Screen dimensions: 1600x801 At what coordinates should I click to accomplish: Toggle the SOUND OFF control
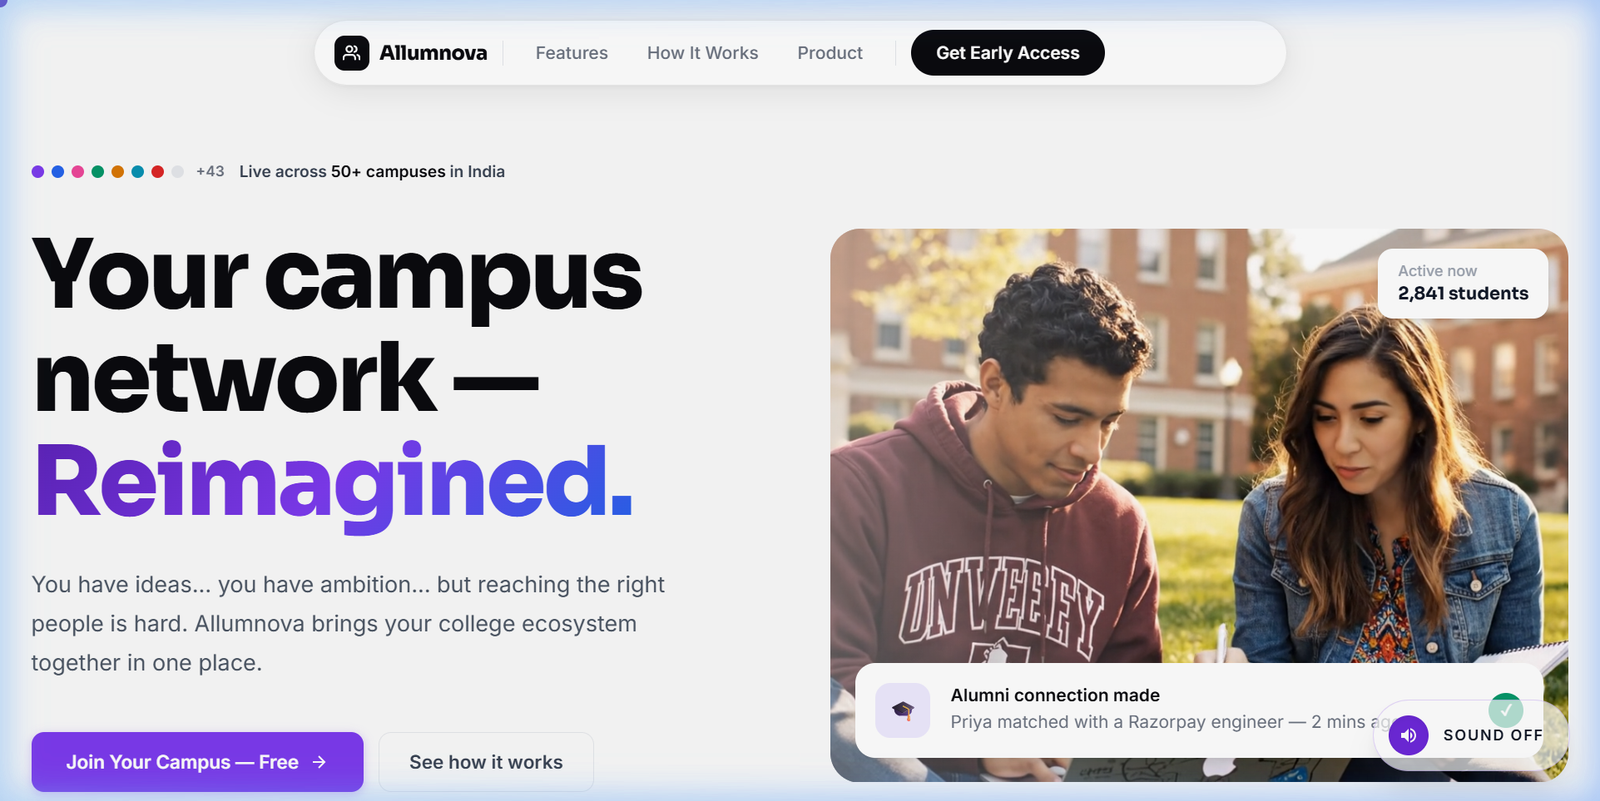(x=1471, y=735)
